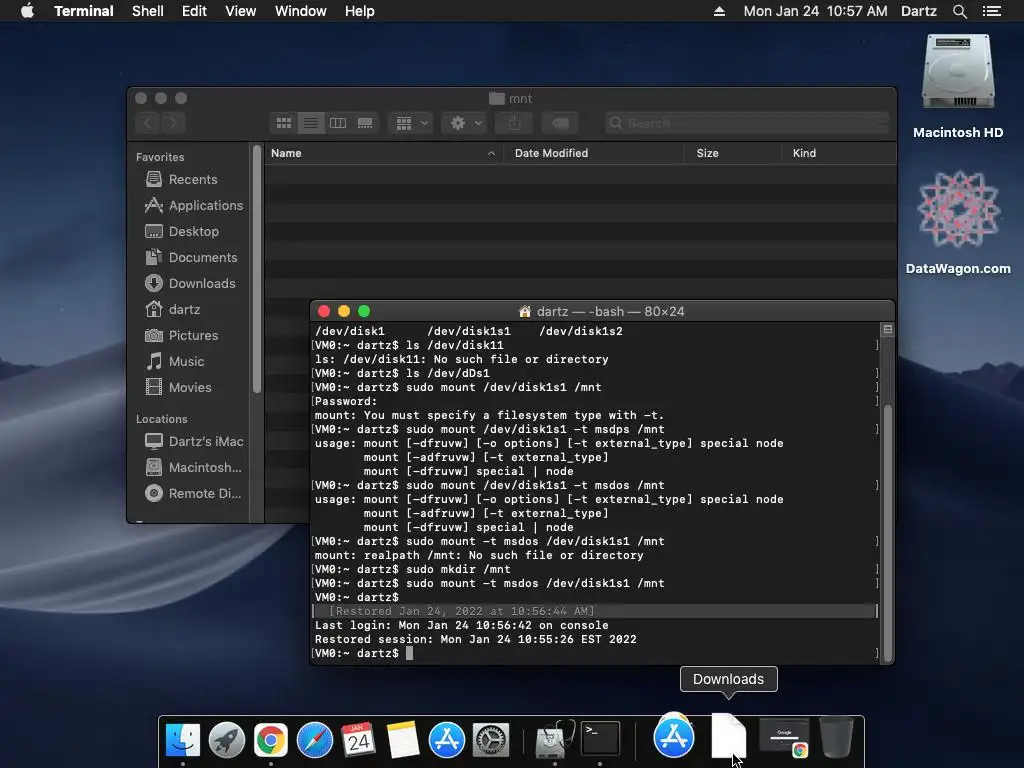Select Dartz's iMac under Locations

click(x=193, y=441)
